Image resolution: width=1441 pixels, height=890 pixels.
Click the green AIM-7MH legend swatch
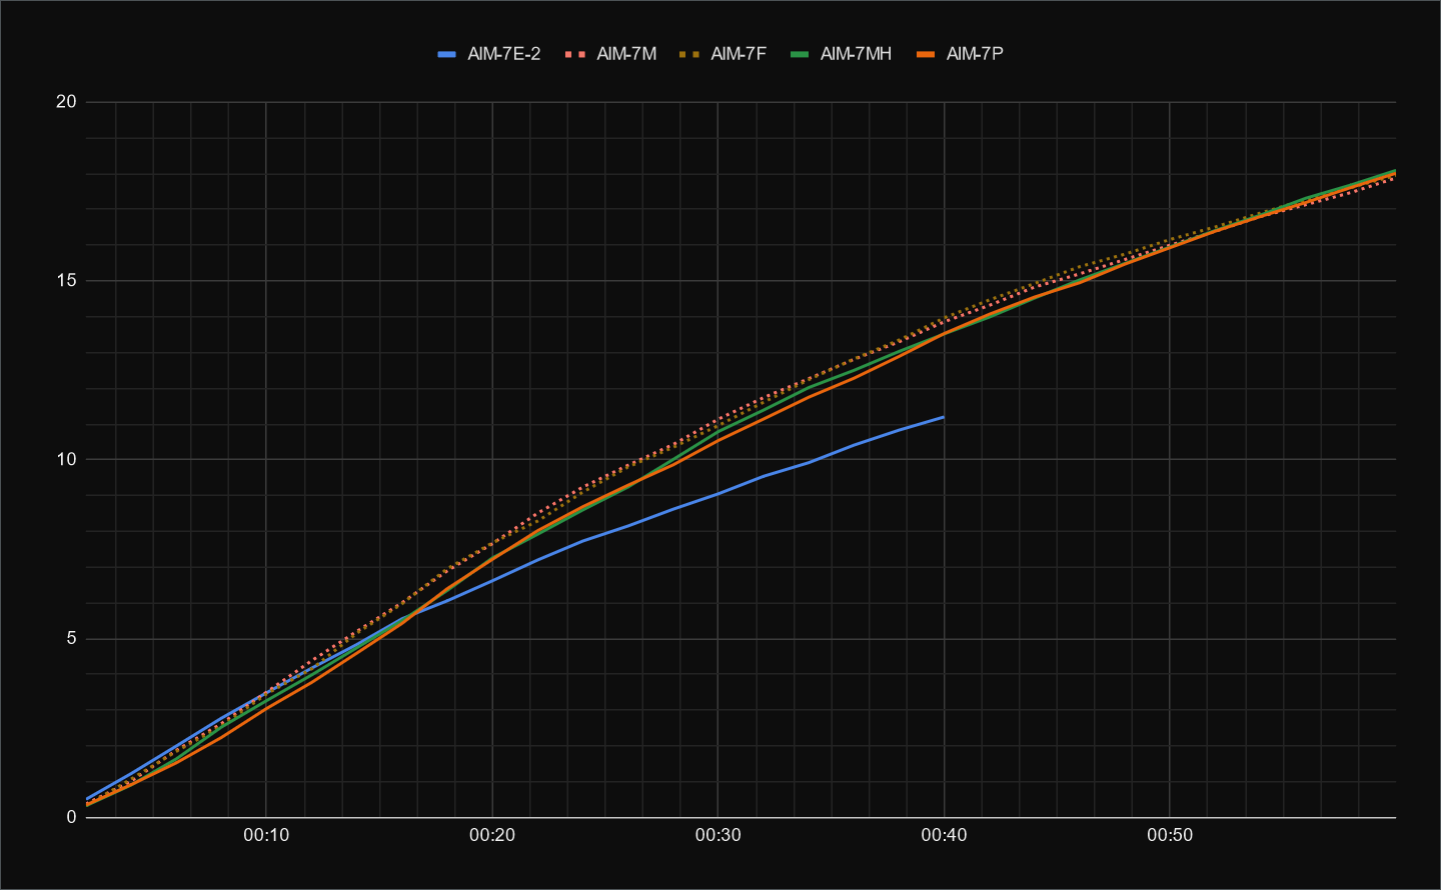(799, 54)
